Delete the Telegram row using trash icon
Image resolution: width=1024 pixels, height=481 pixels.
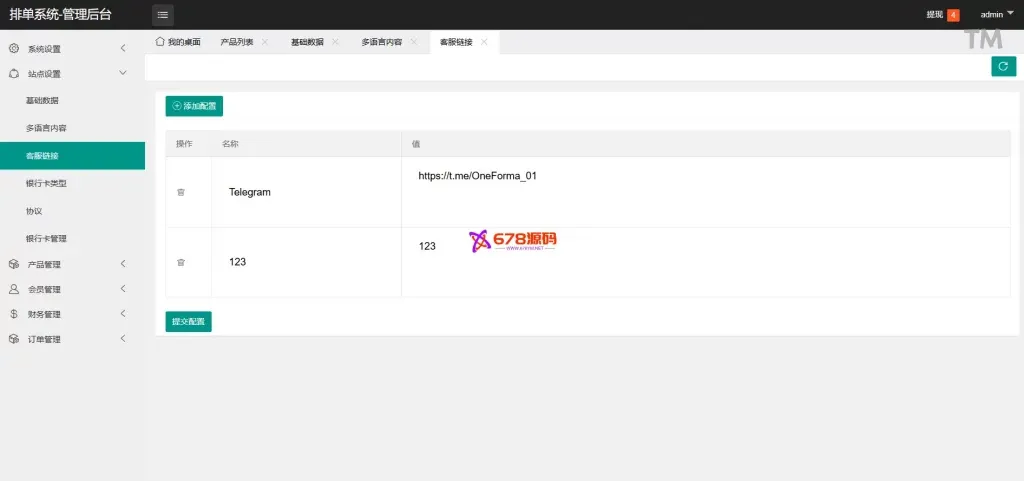pyautogui.click(x=181, y=192)
